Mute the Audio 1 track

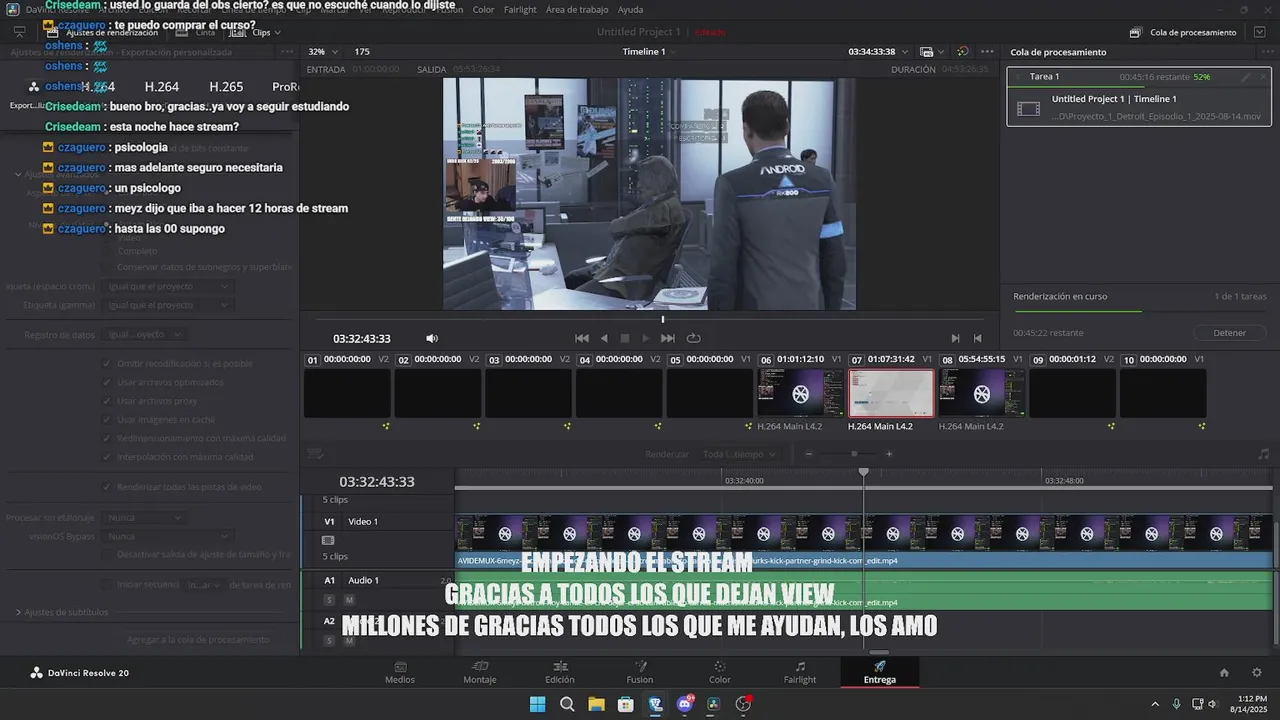coord(349,600)
